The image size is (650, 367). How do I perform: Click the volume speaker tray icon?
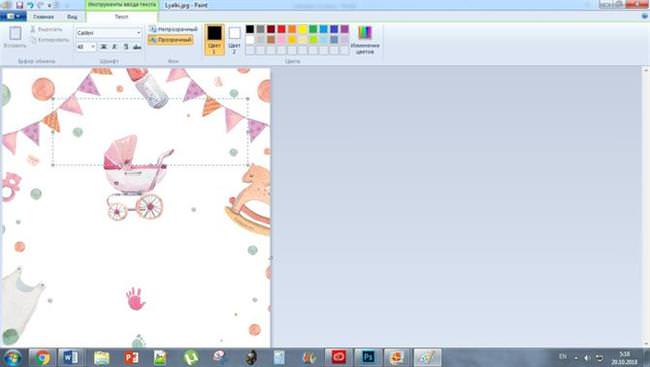587,357
